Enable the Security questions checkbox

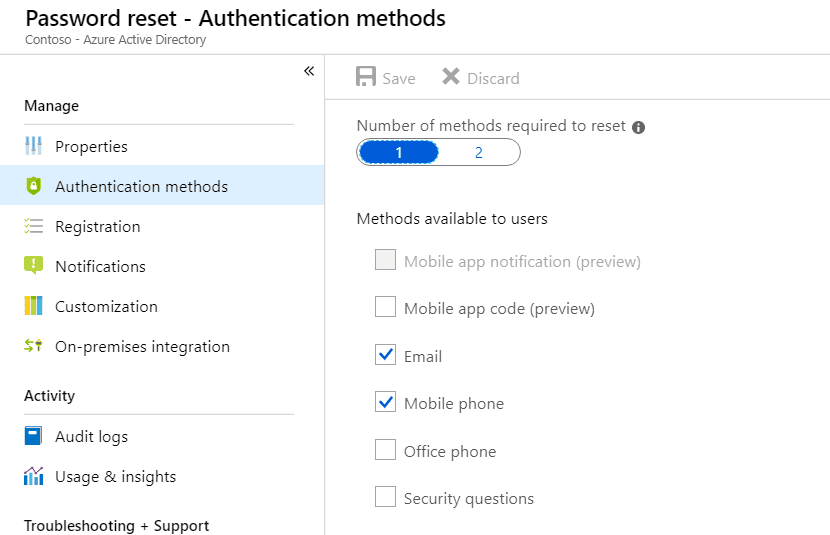[x=385, y=497]
